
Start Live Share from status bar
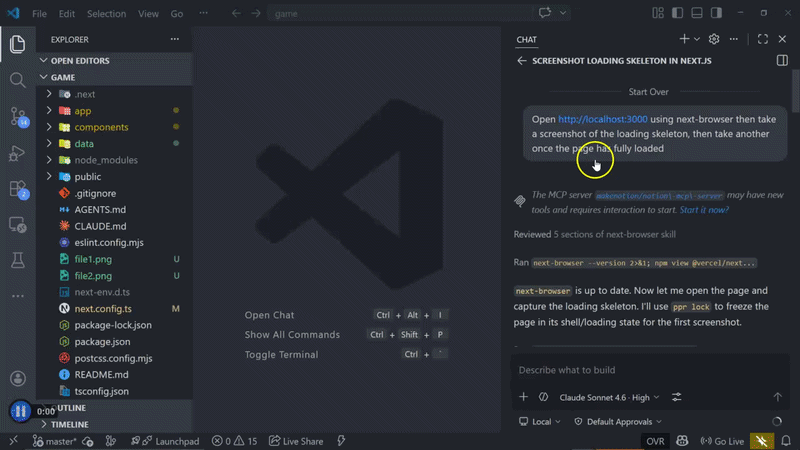pyautogui.click(x=296, y=441)
